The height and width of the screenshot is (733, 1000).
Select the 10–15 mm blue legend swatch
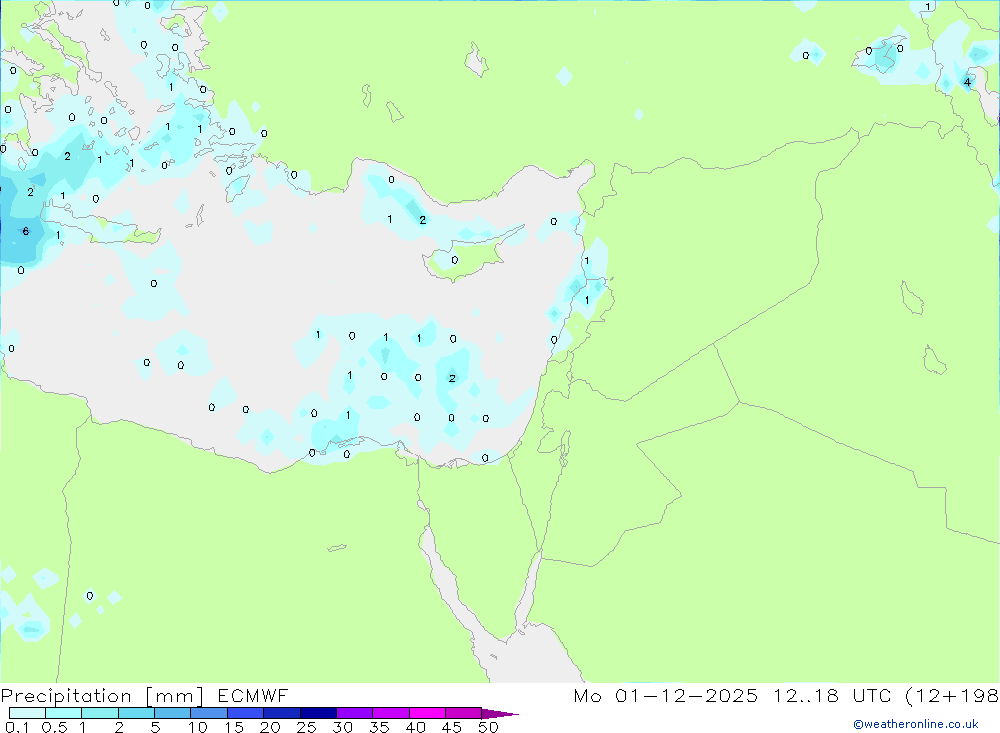[x=209, y=713]
